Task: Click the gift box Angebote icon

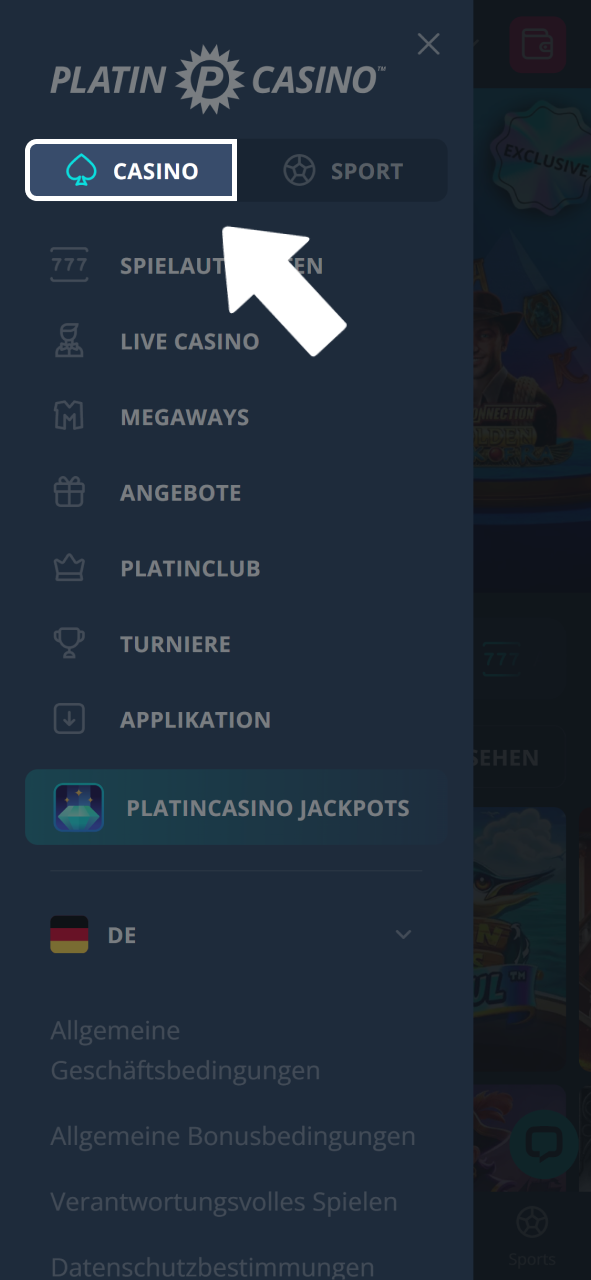Action: coord(69,493)
